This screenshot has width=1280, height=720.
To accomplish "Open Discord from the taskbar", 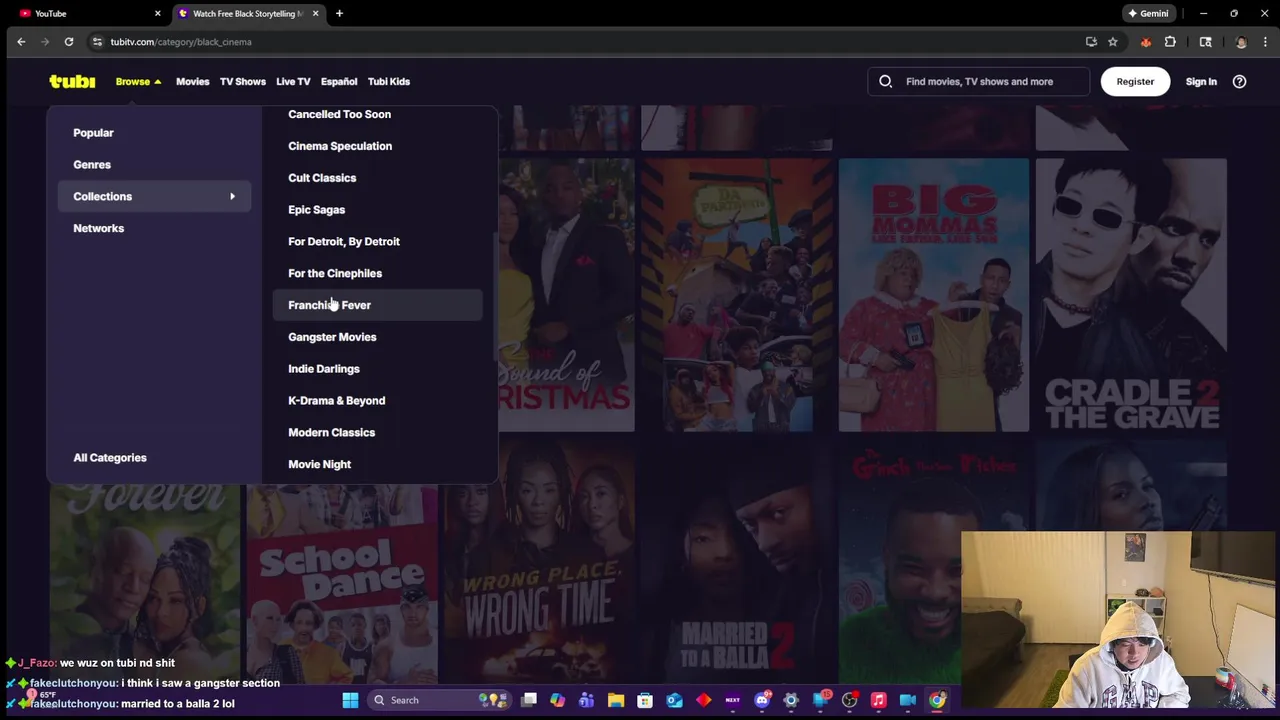I will click(762, 700).
